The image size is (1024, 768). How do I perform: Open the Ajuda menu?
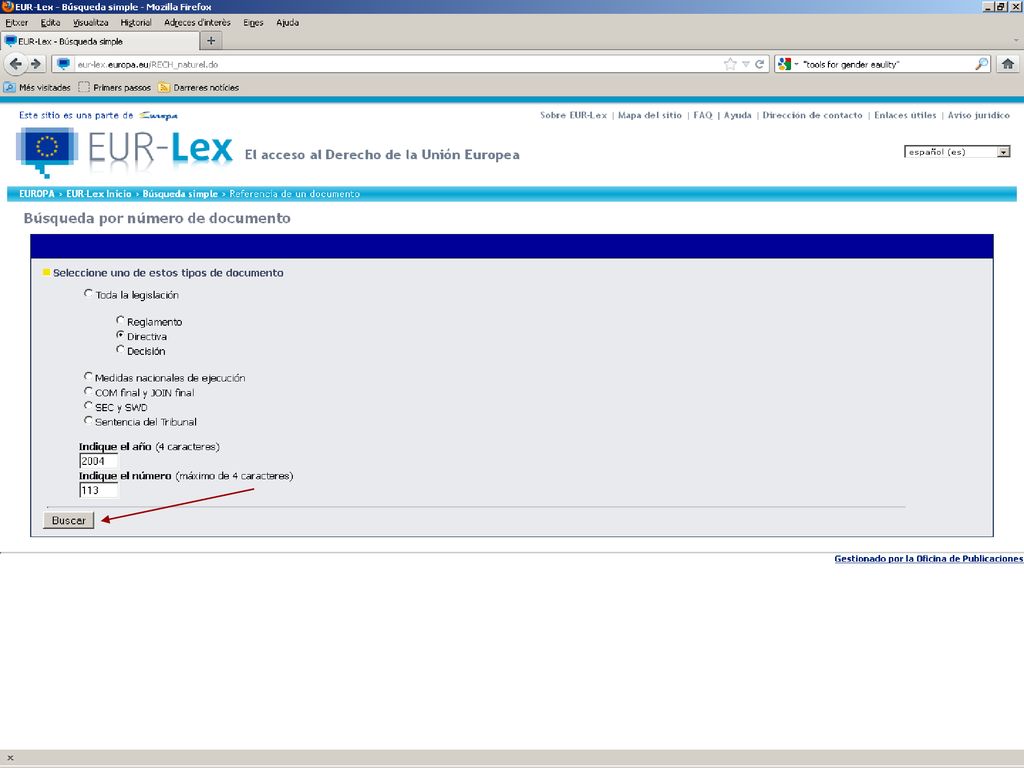point(287,22)
